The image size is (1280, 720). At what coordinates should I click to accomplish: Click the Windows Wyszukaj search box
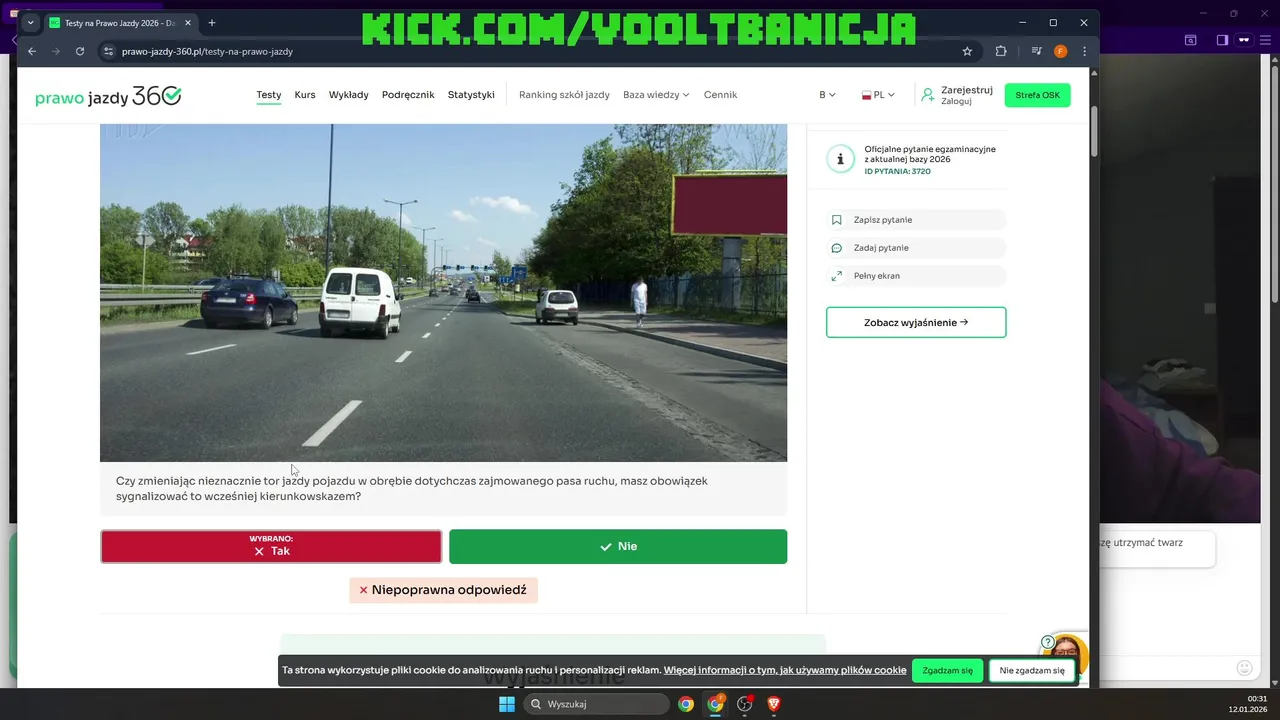pos(597,704)
